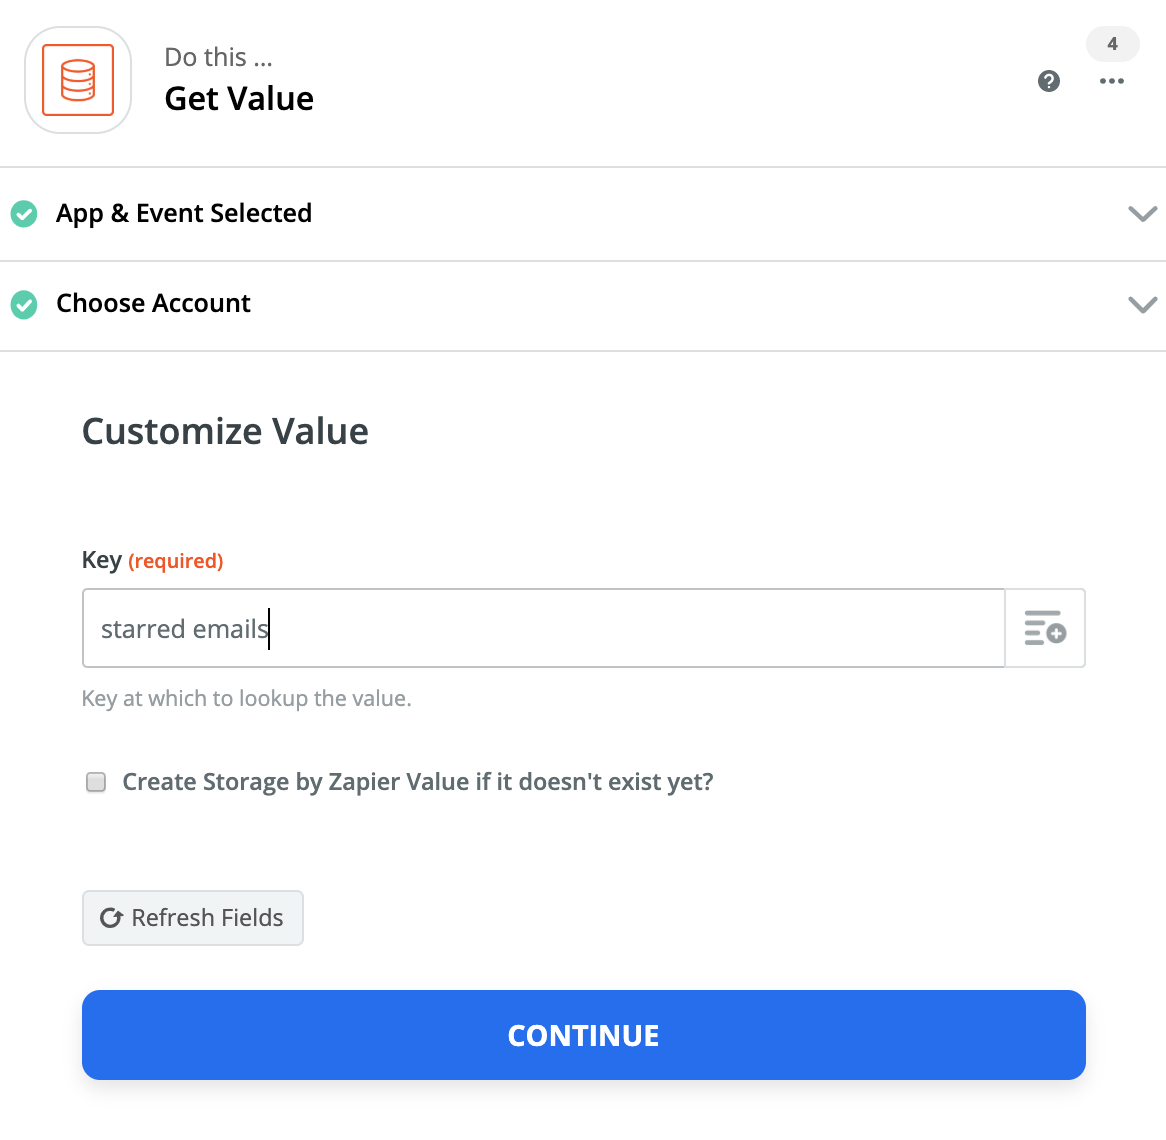Open the App & Event Selected section
This screenshot has height=1140, width=1166.
click(184, 214)
